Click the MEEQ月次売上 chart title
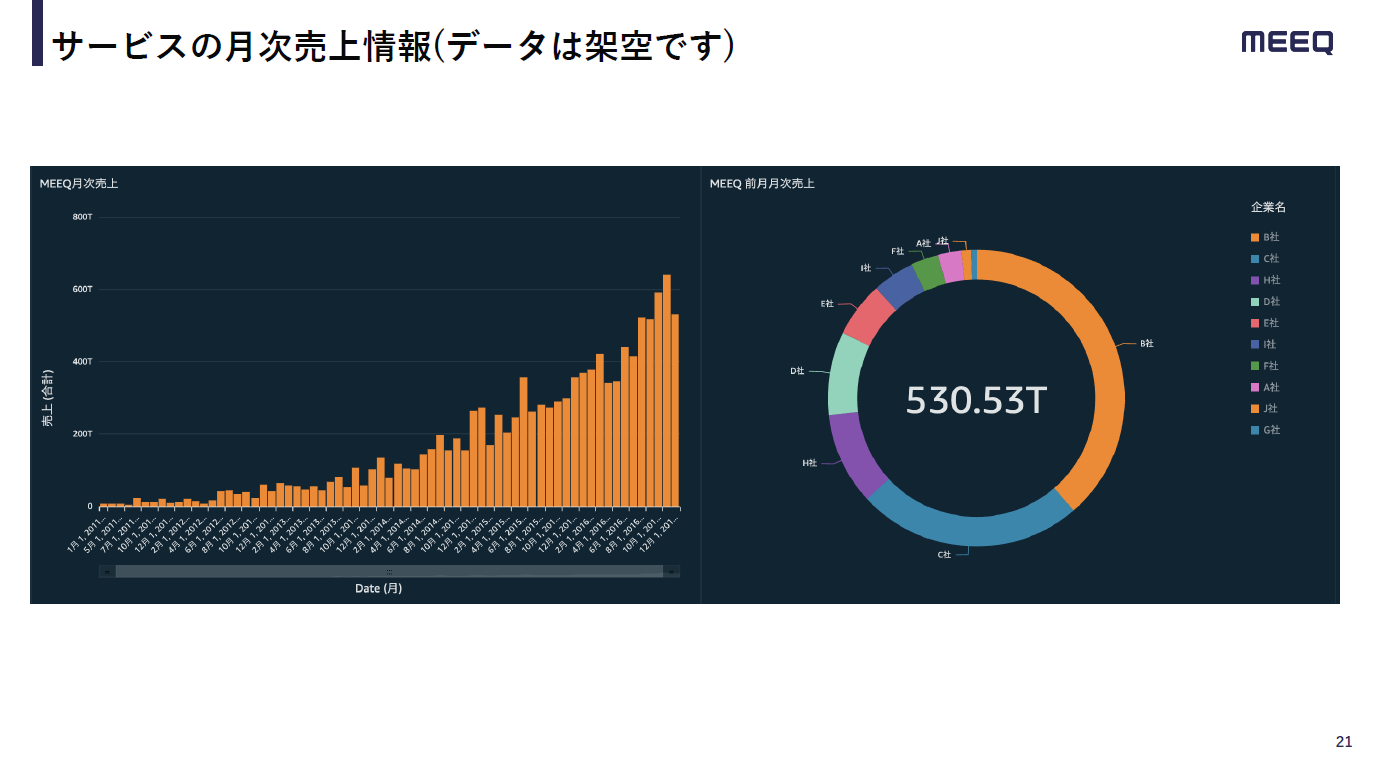The image size is (1374, 764). 79,184
